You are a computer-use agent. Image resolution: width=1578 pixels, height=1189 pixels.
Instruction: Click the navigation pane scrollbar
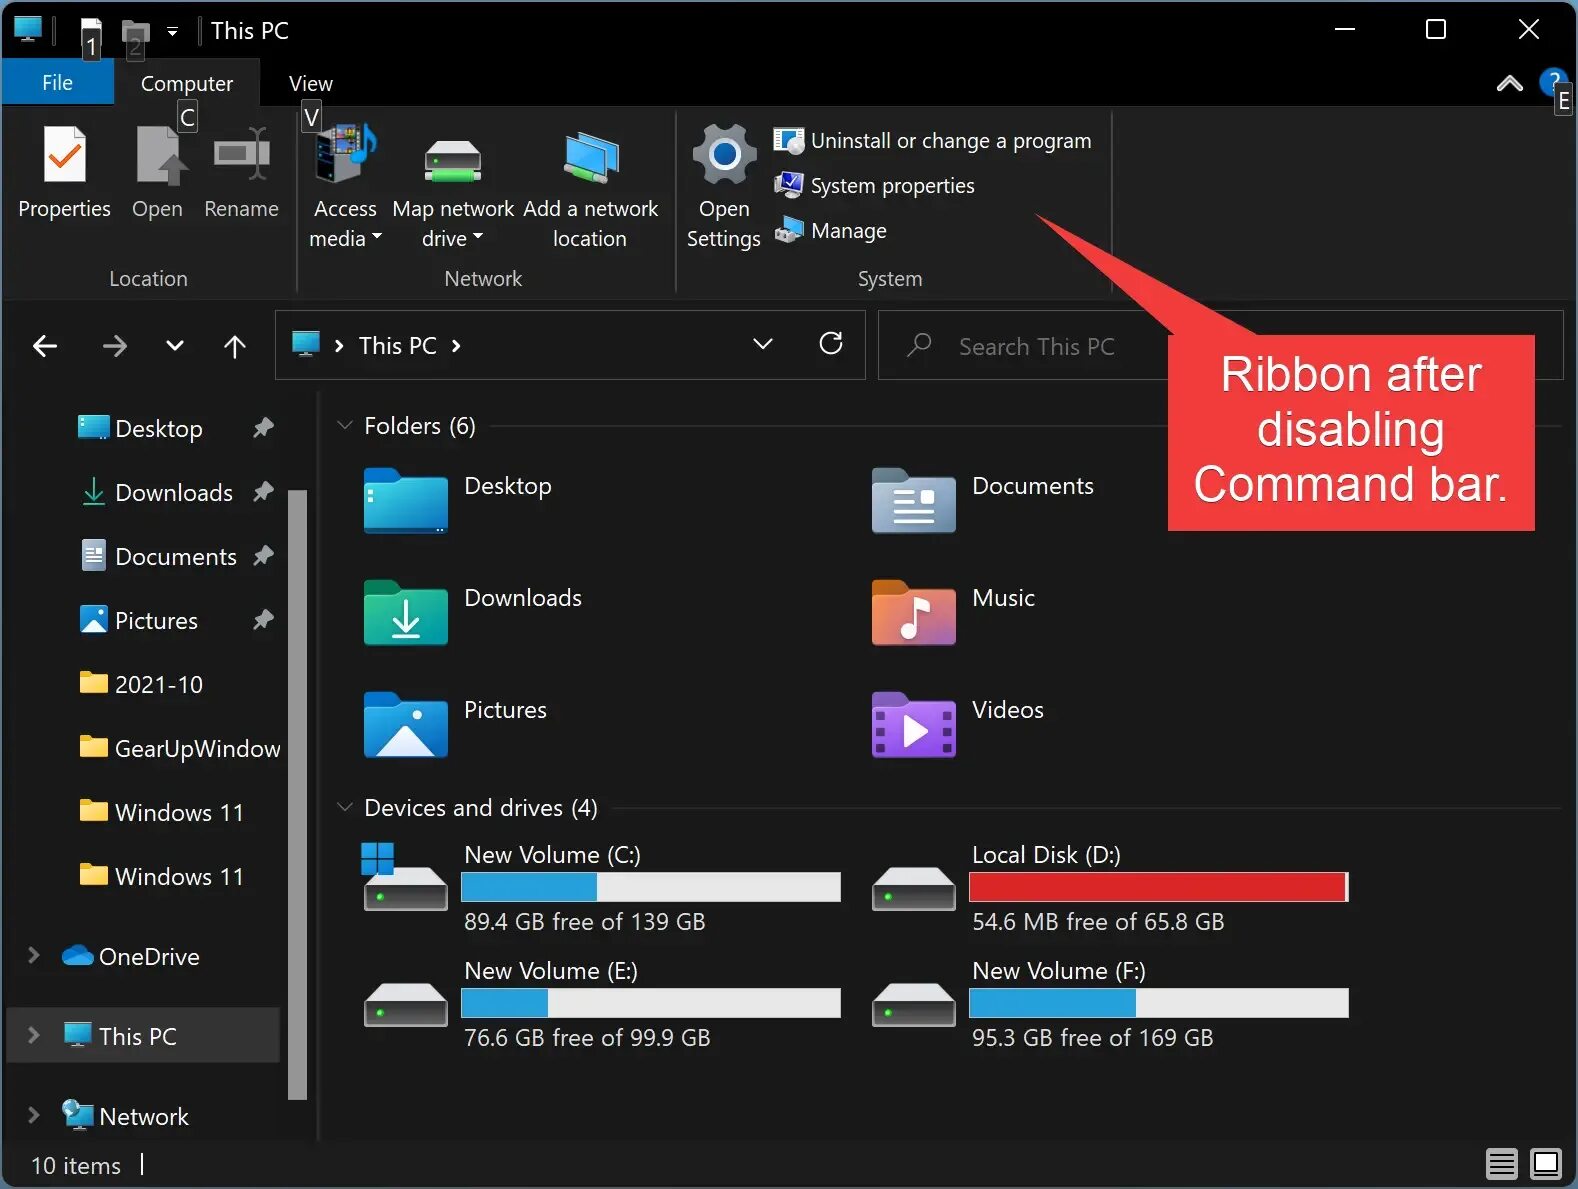point(297,795)
